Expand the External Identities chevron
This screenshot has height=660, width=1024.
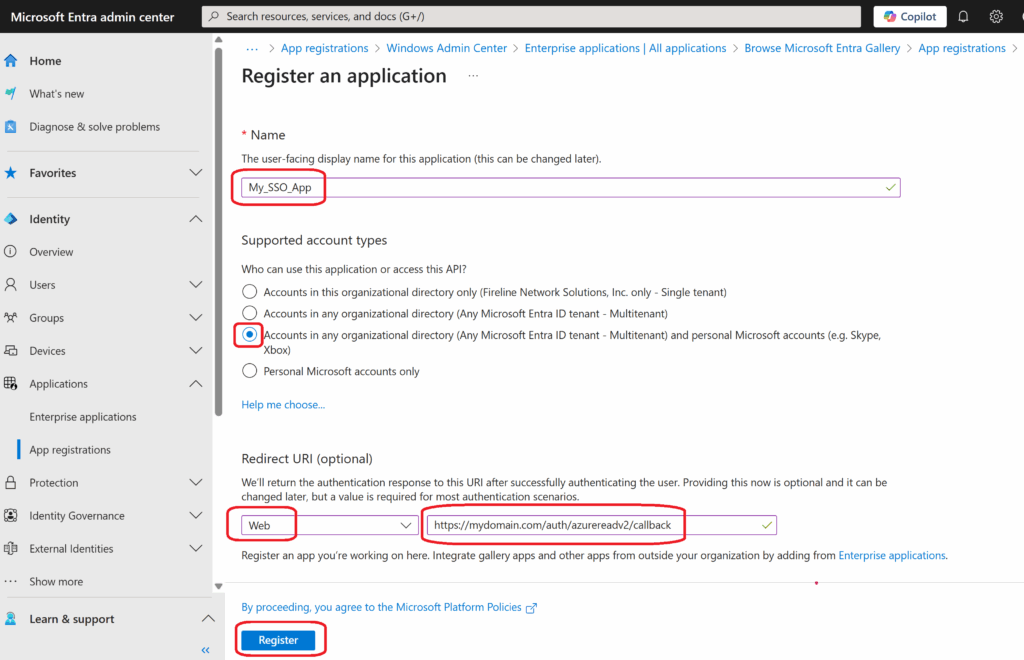pos(195,548)
